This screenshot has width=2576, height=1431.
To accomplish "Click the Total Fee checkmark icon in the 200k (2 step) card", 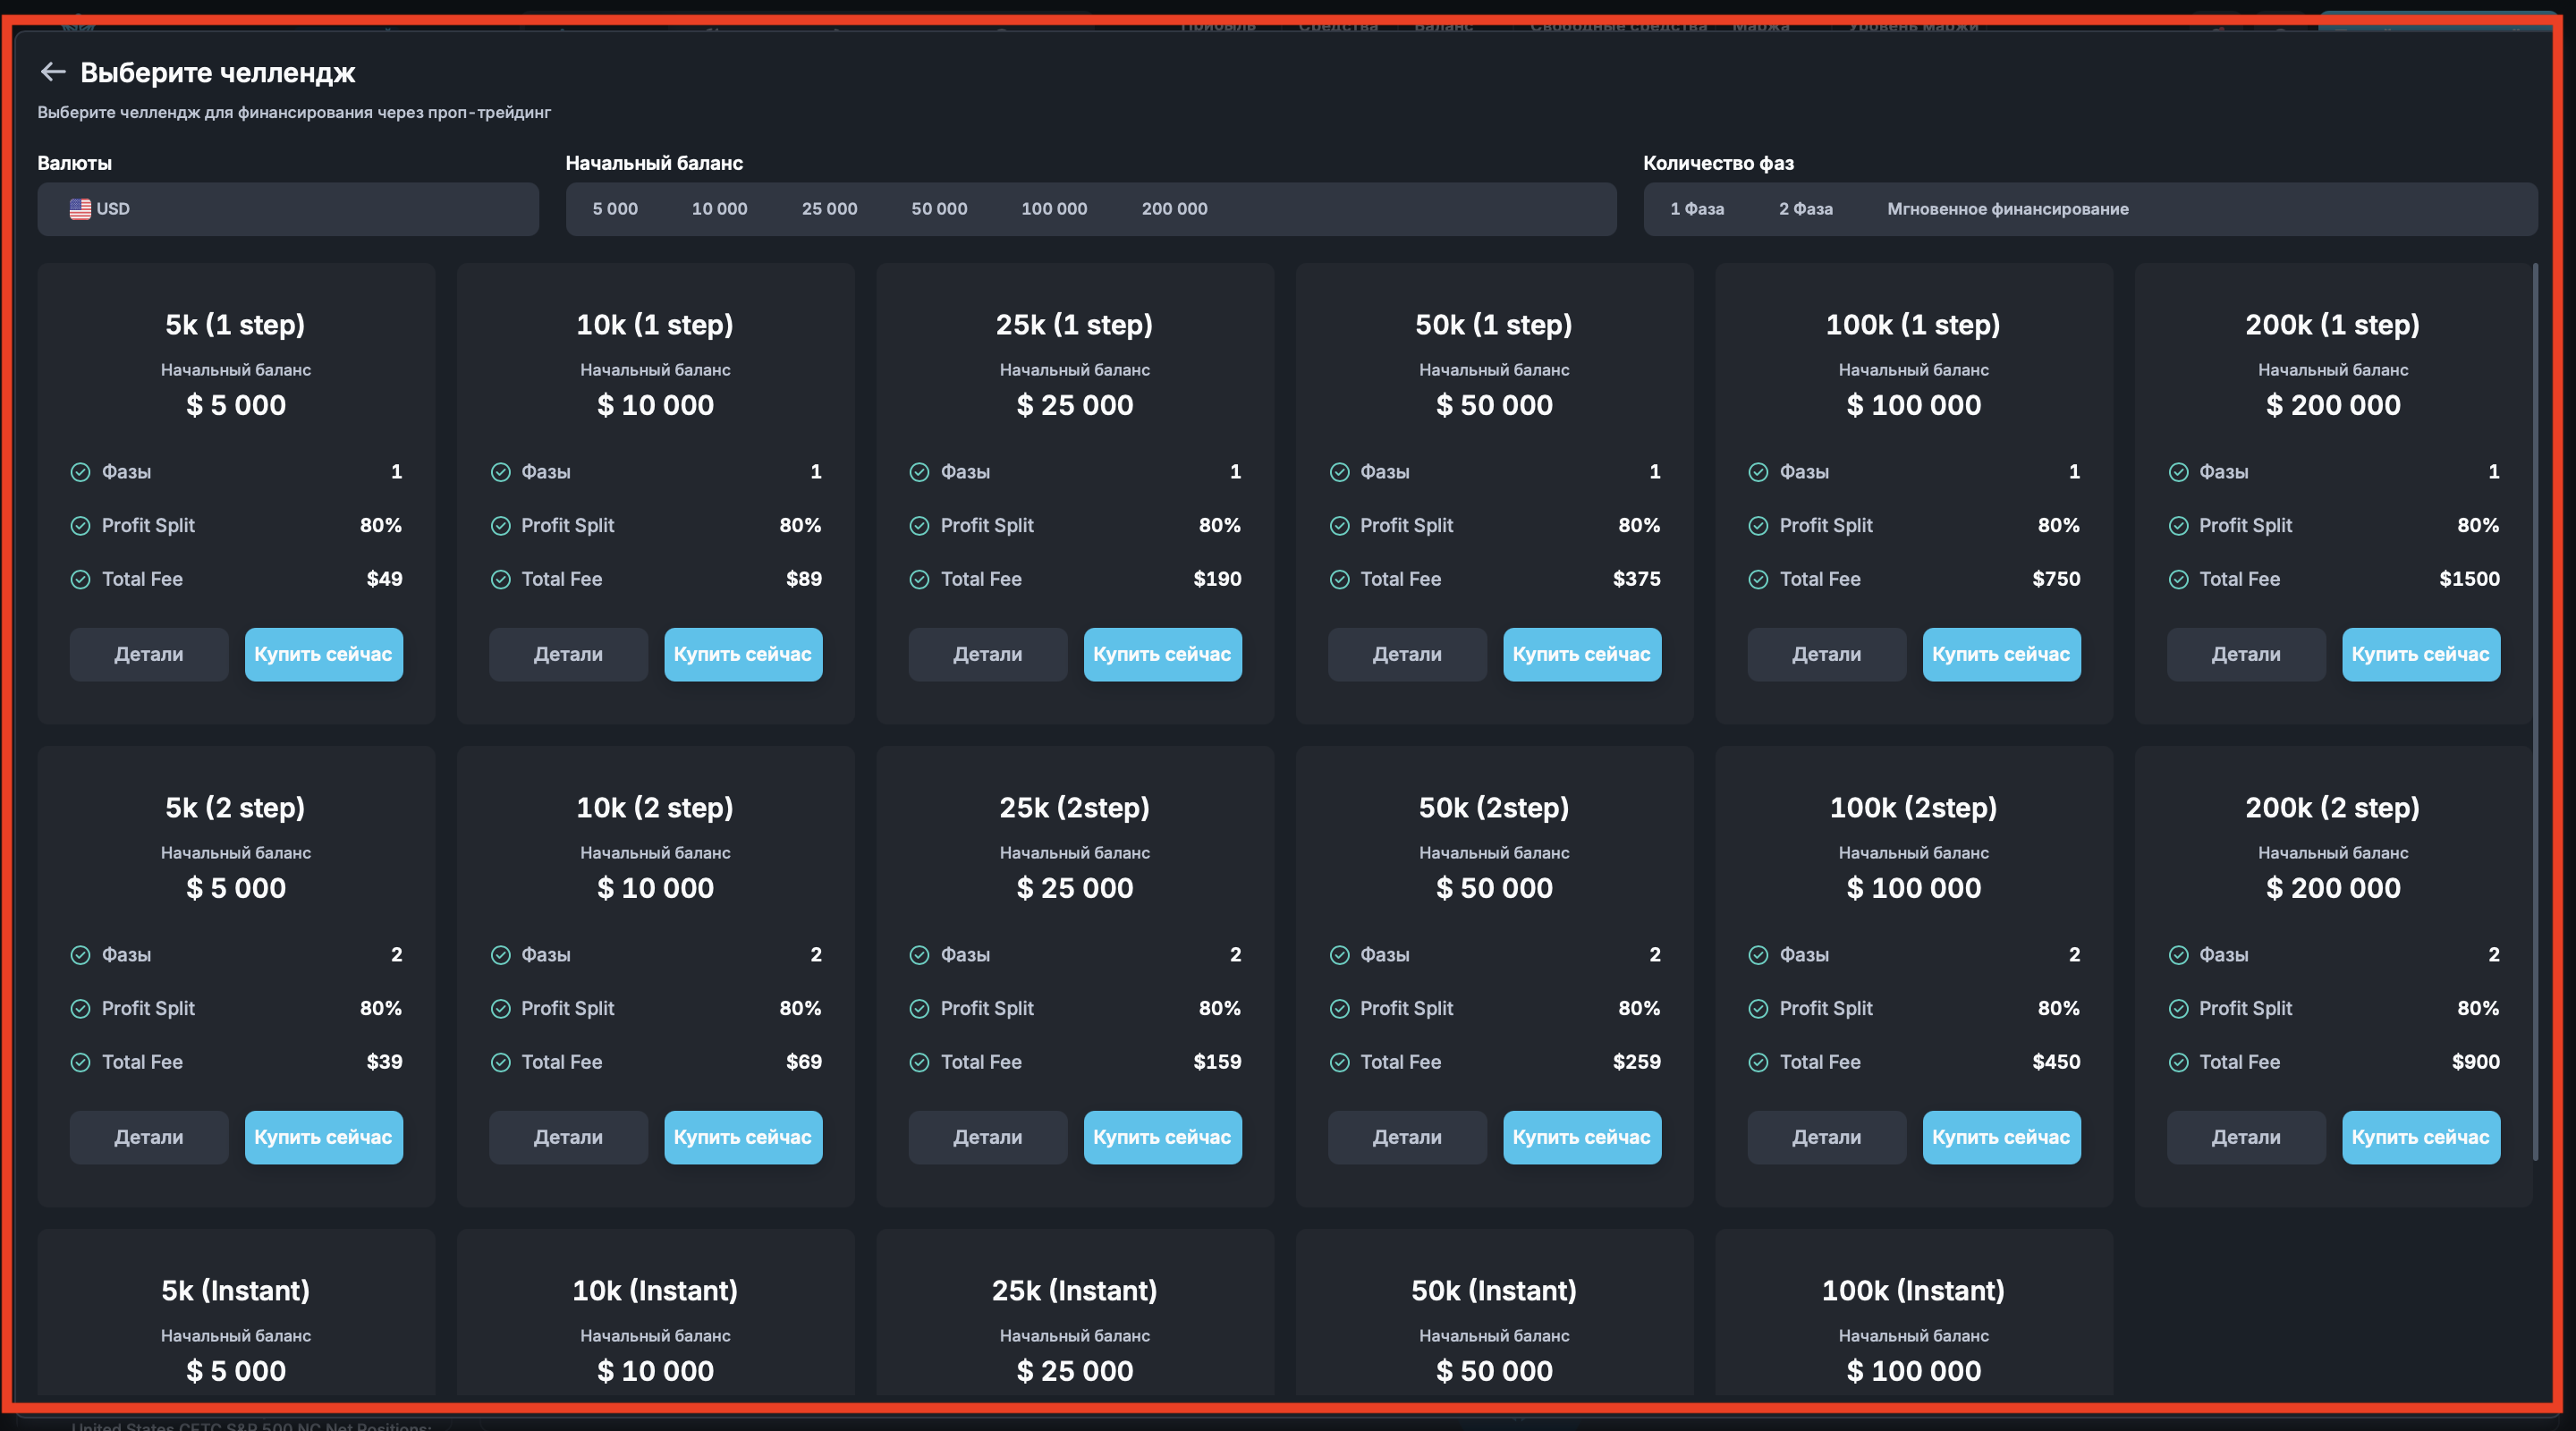I will click(2178, 1063).
